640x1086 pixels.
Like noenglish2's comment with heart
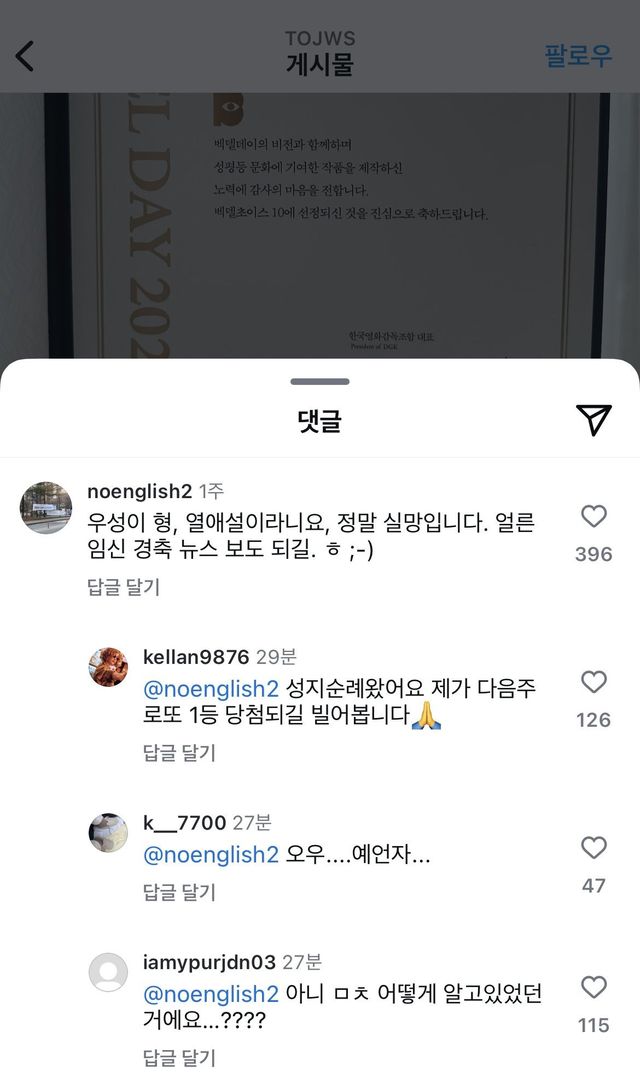pos(594,517)
